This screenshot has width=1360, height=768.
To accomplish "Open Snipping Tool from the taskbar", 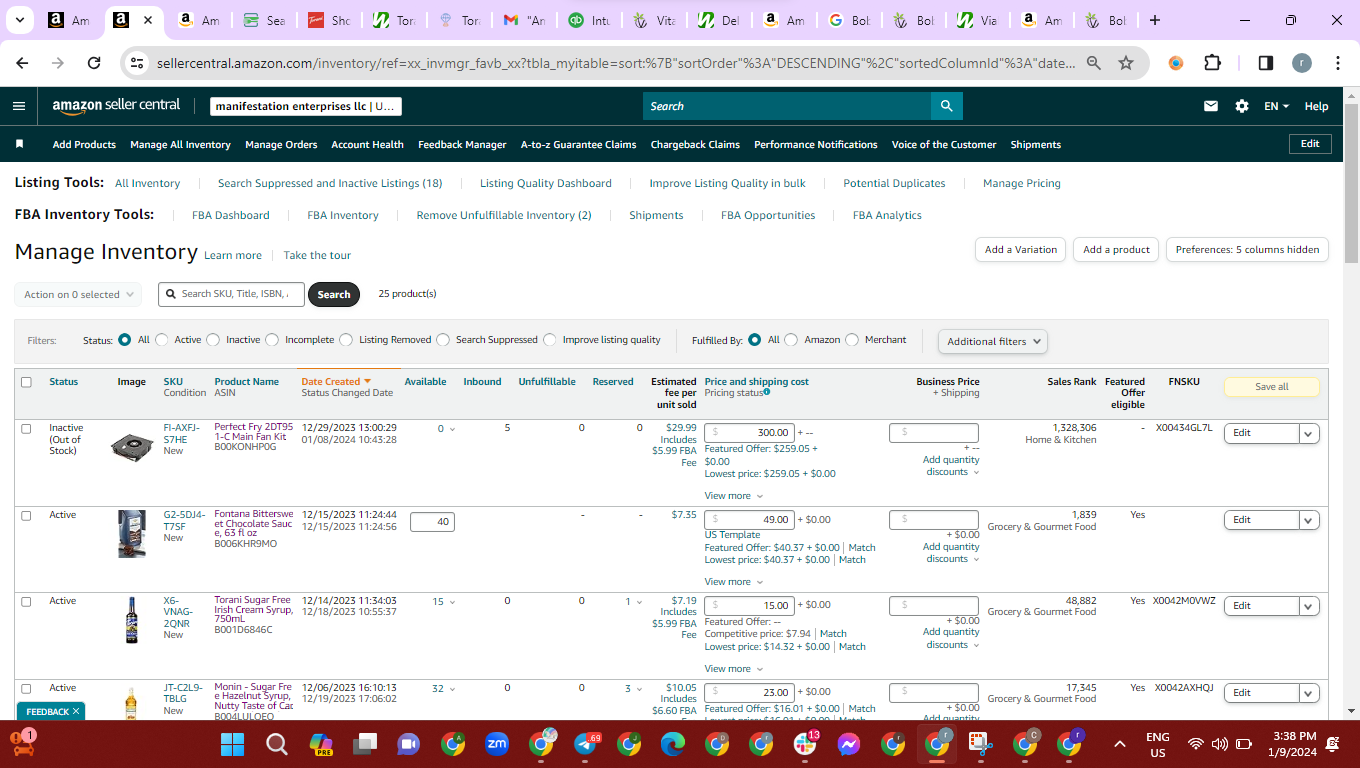I will tap(981, 744).
